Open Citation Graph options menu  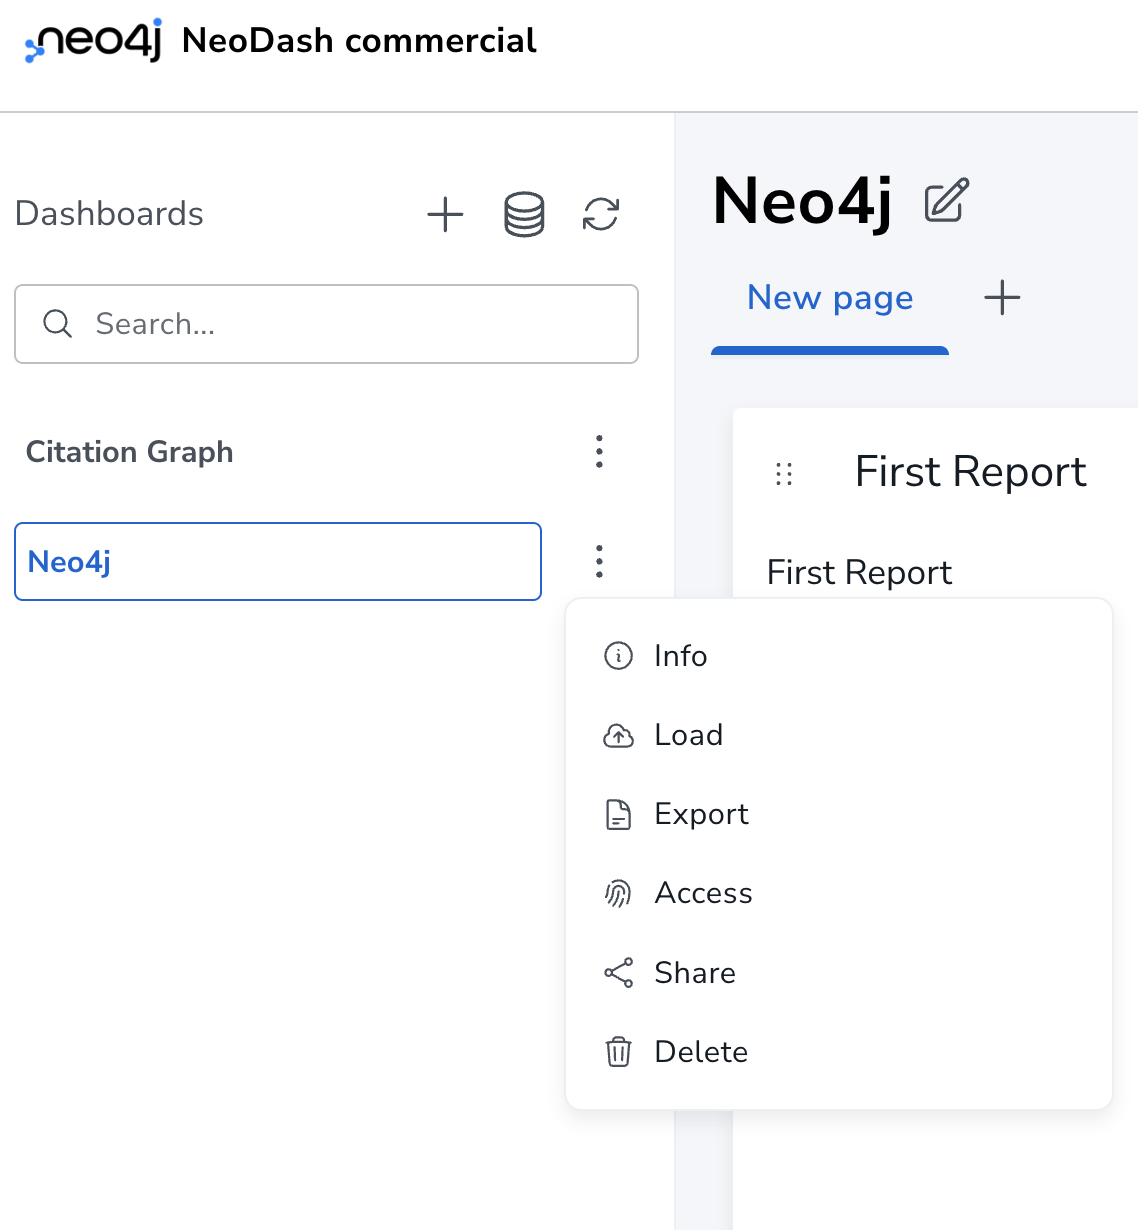(599, 452)
